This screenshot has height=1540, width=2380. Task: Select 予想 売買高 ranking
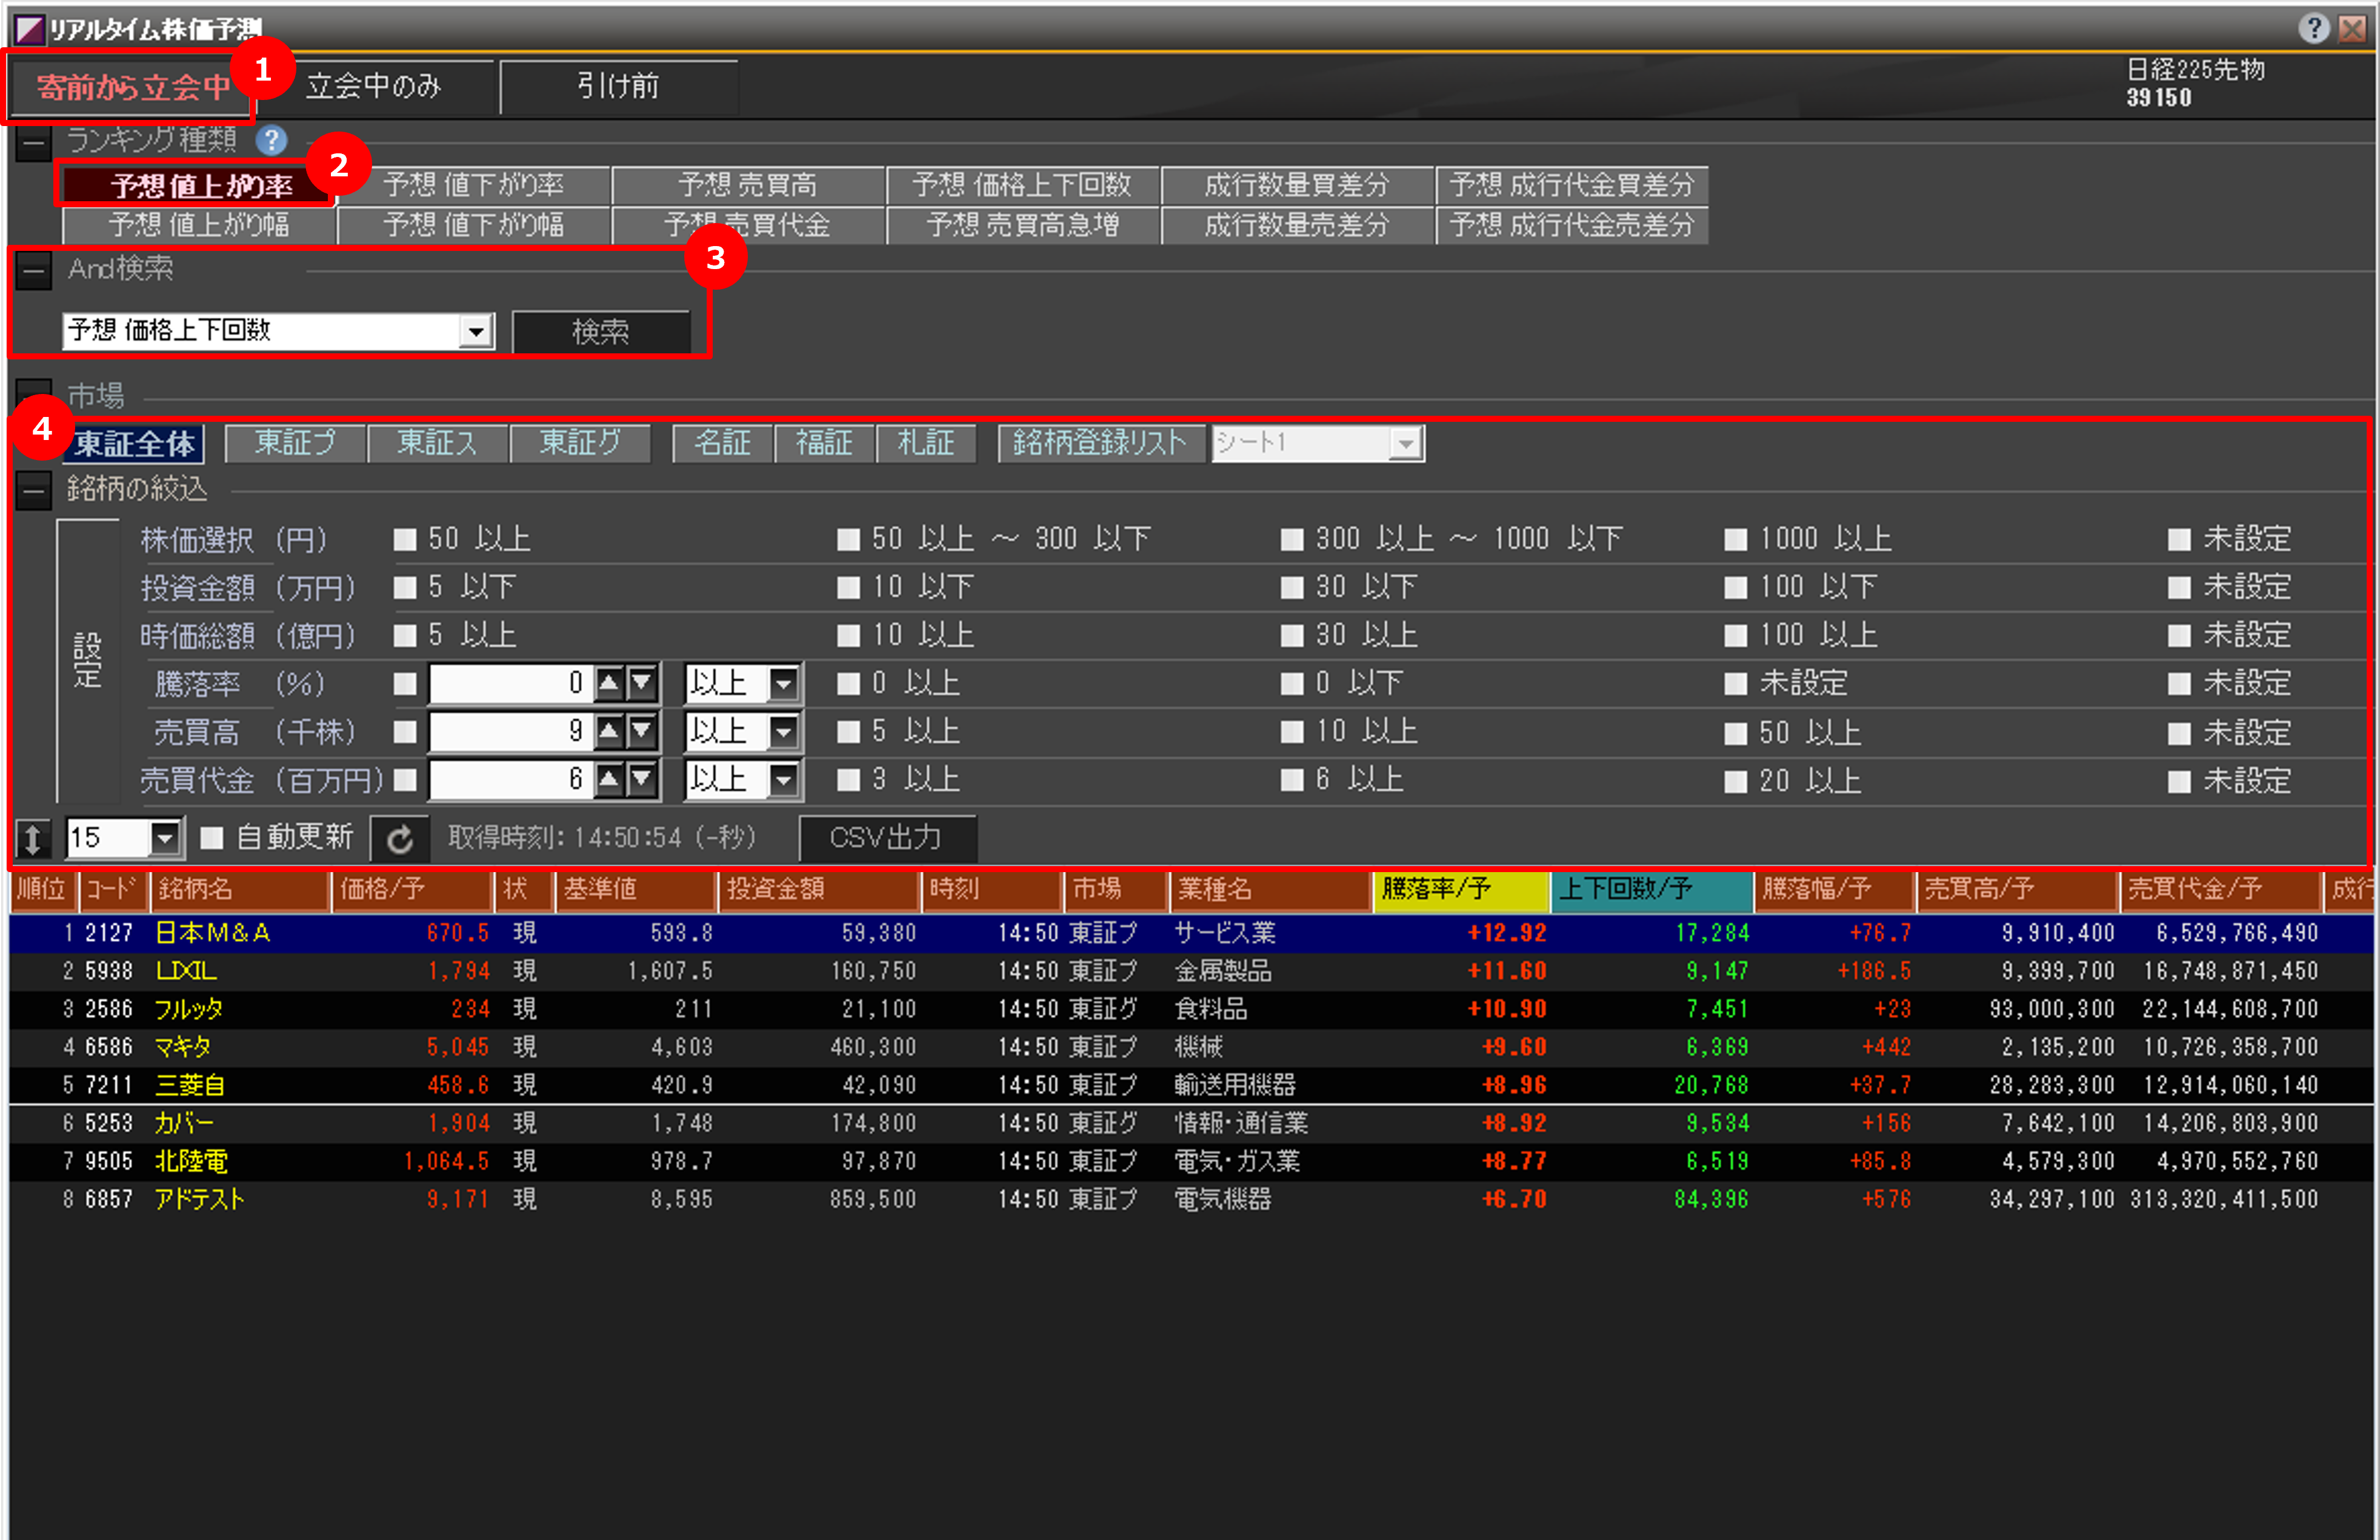[748, 185]
